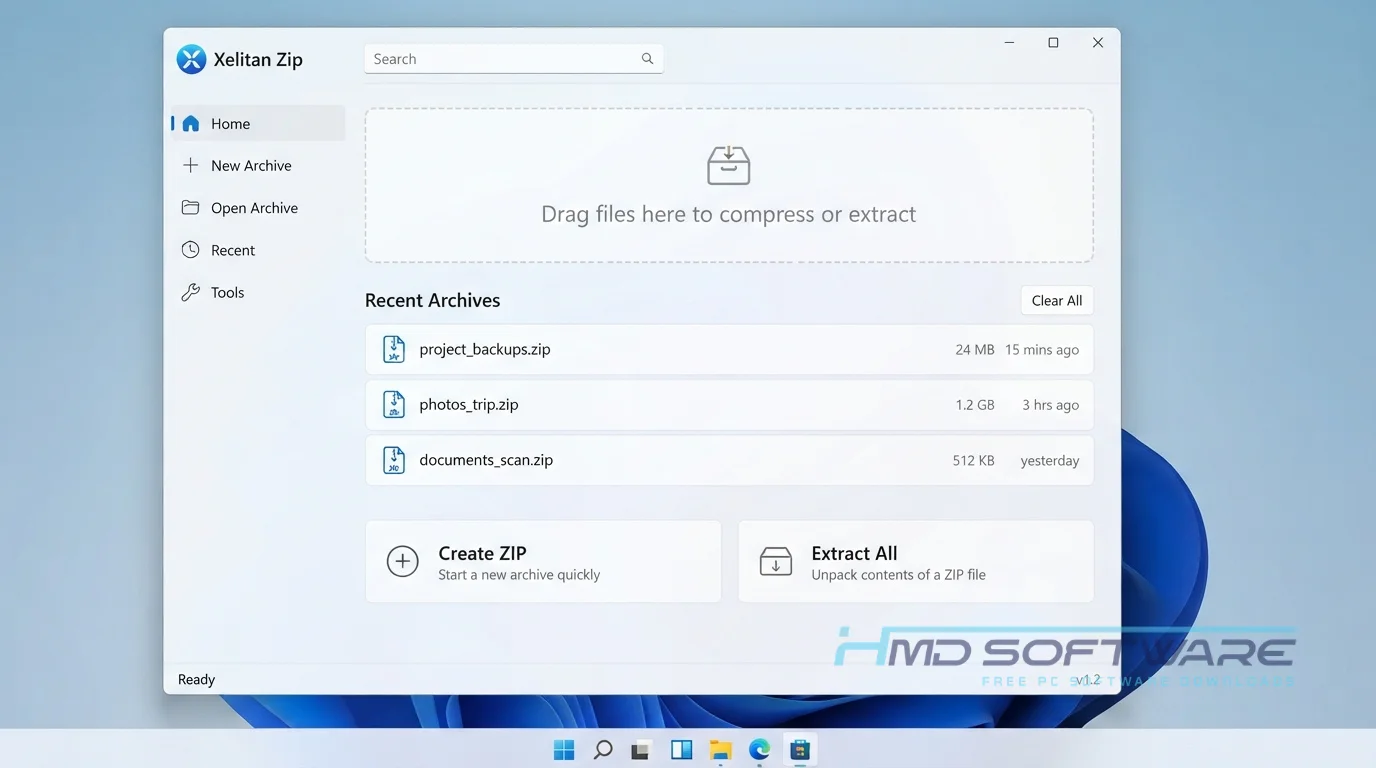Go to Home in the sidebar

tap(258, 124)
